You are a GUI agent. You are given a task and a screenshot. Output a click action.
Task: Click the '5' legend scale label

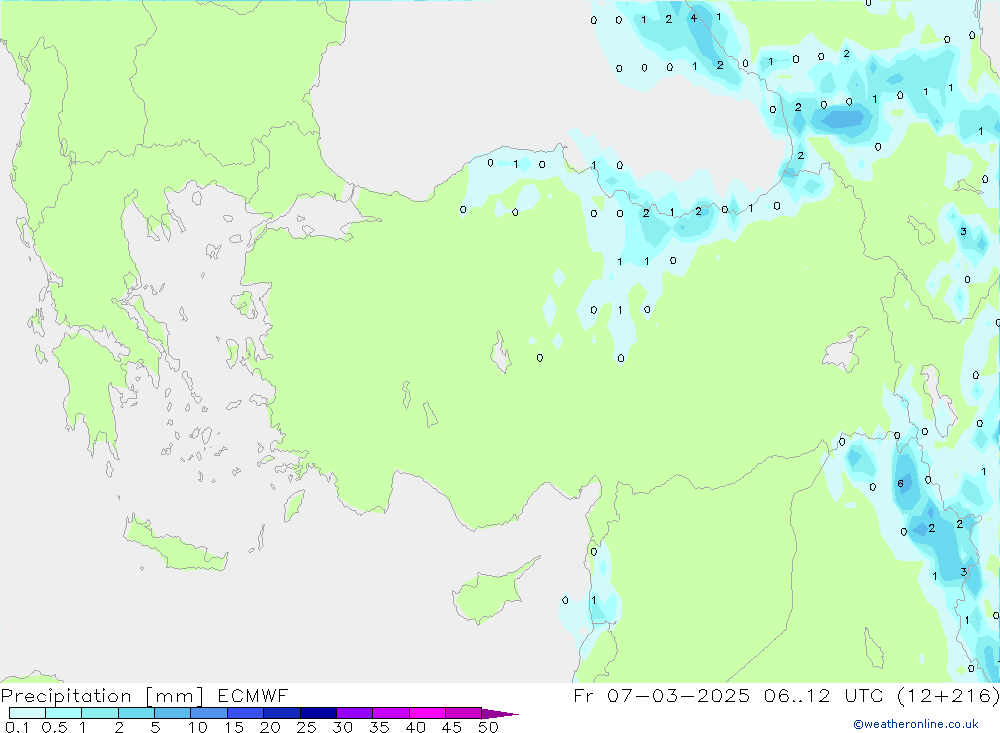(155, 727)
